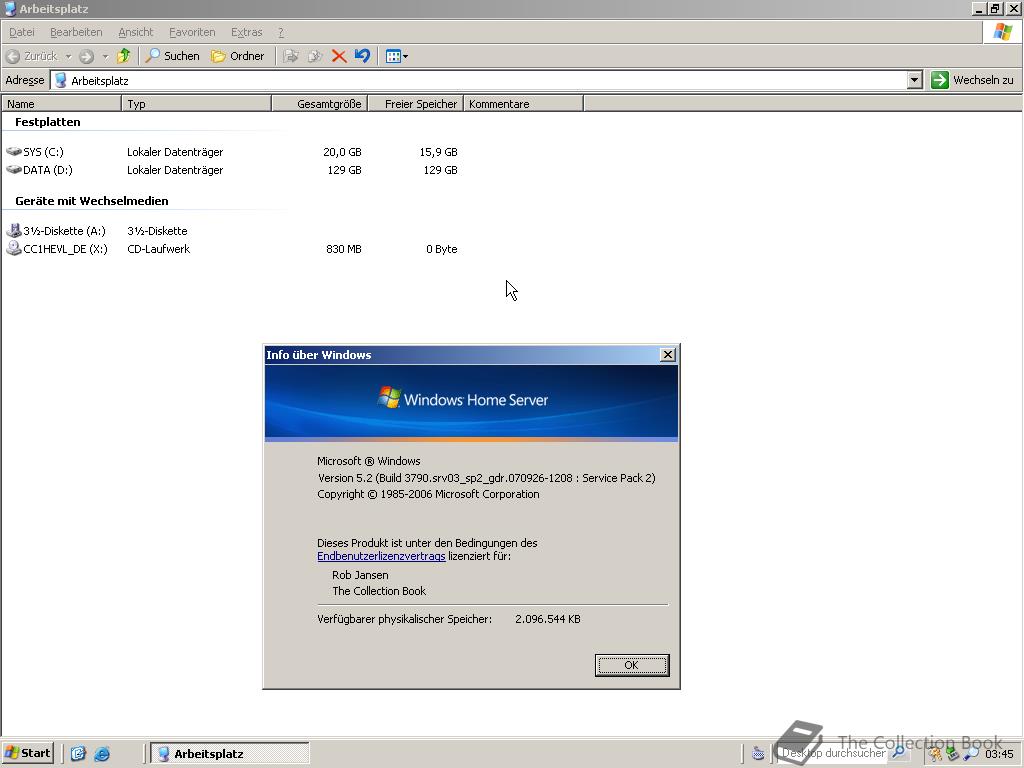
Task: Click the Show Desktop quick launch icon
Action: click(78, 754)
